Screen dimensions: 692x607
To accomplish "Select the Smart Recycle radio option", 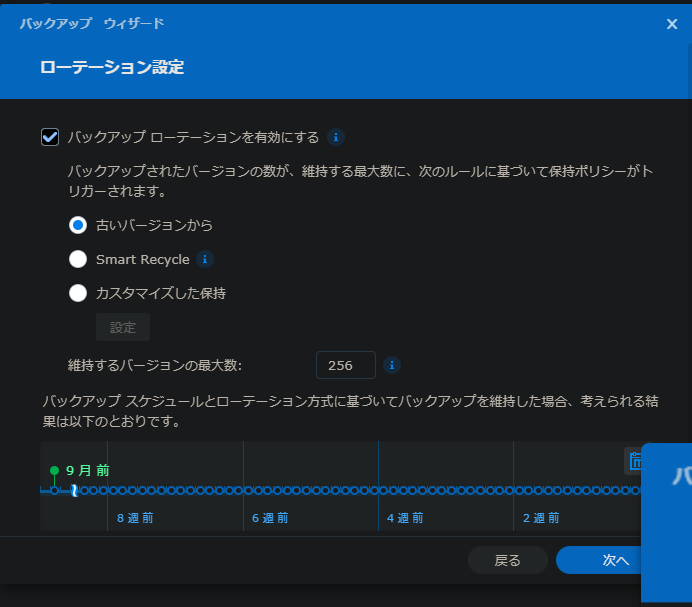I will 78,259.
